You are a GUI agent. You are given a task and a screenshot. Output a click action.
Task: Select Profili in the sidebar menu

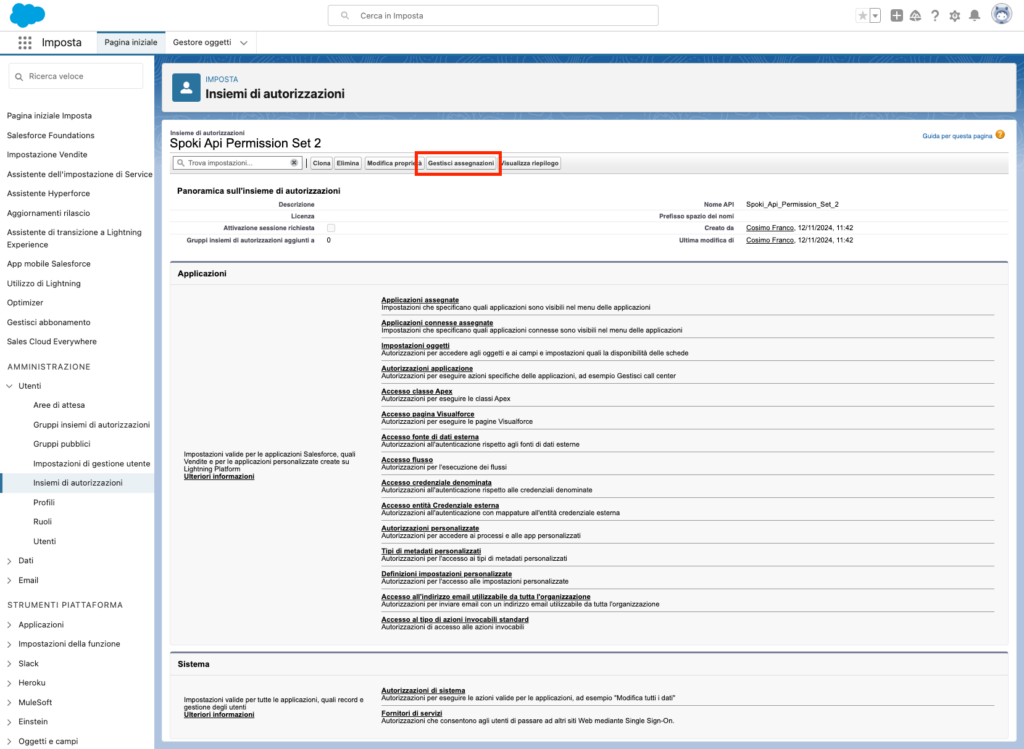point(44,502)
